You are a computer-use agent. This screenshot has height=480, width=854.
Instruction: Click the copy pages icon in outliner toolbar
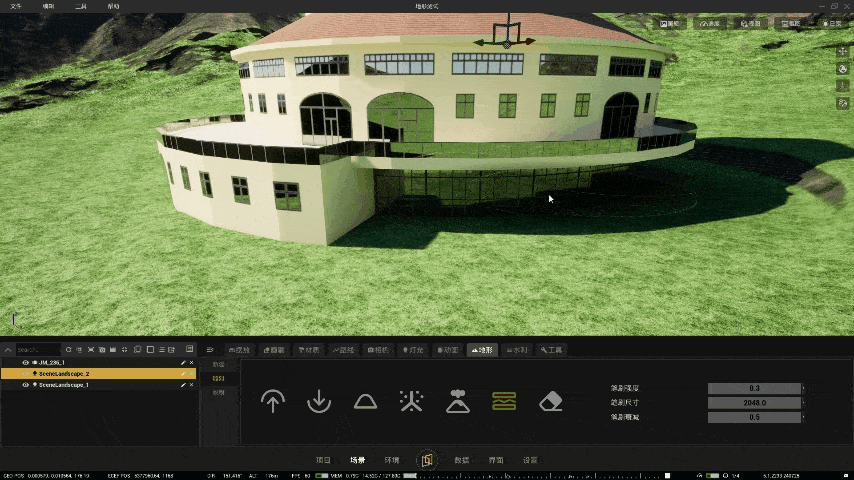point(137,349)
